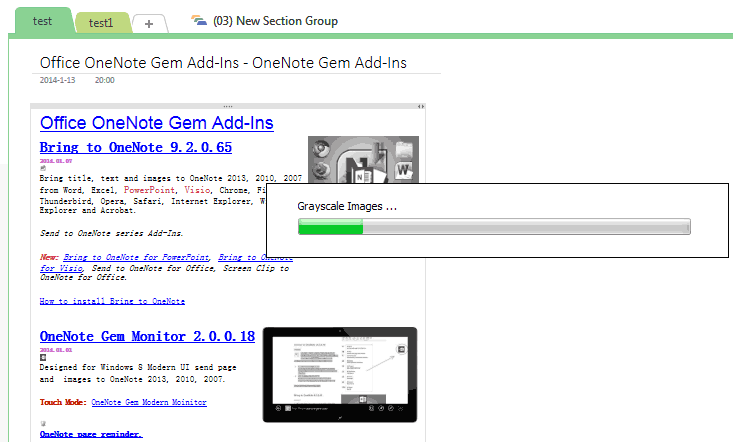Click the 'Send to OneNote series Add-Ins.' line

pos(111,233)
